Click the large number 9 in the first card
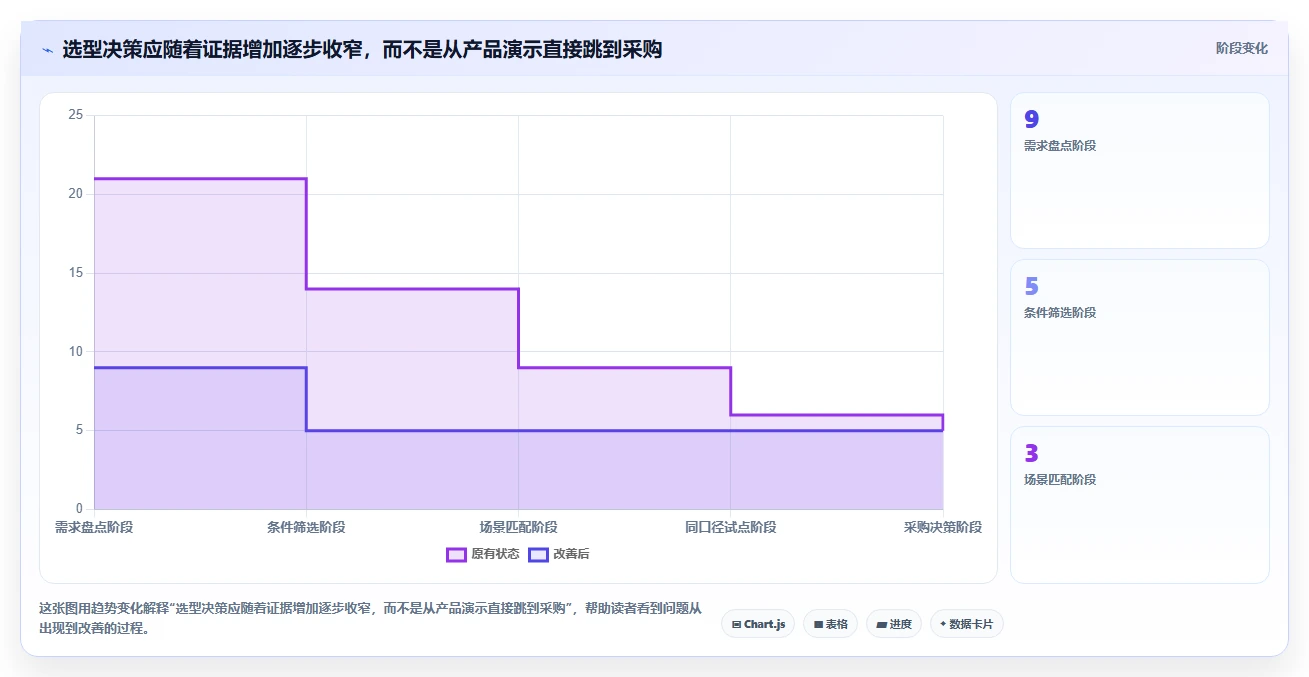The image size is (1309, 677). [1032, 120]
